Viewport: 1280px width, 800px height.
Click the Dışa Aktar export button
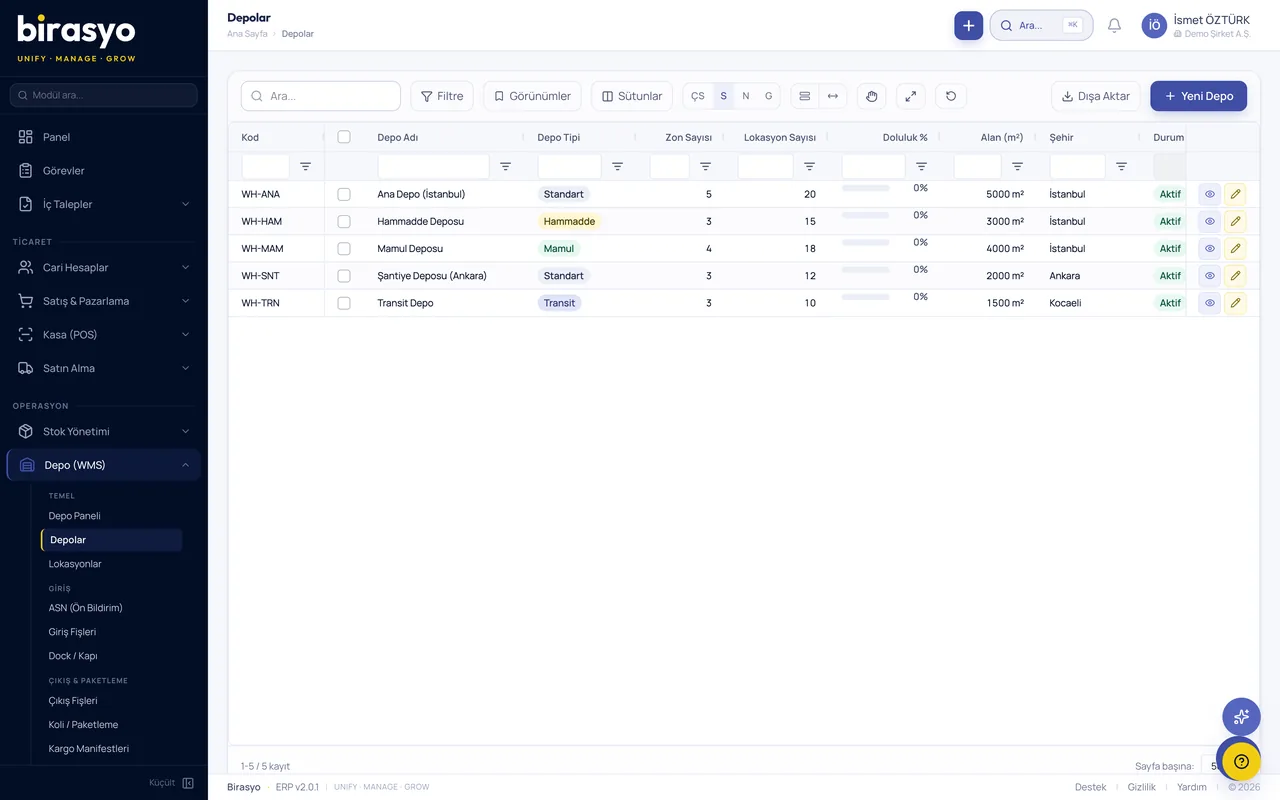[x=1095, y=96]
